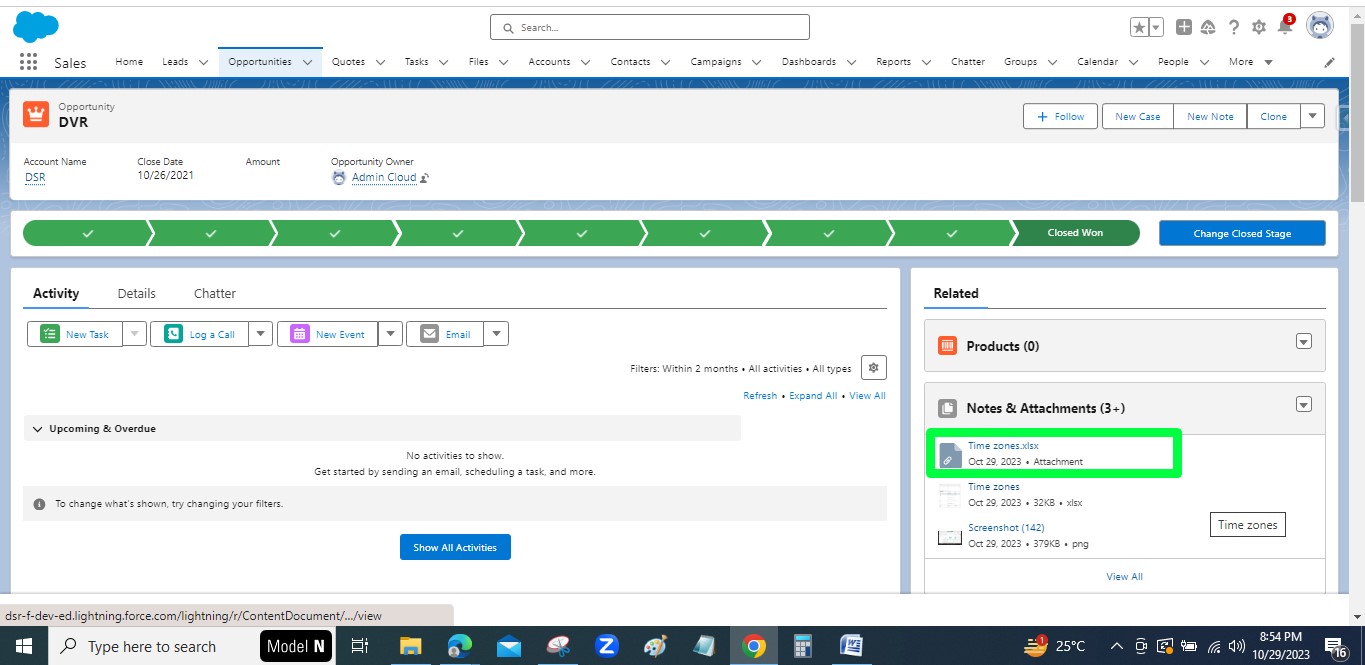Viewport: 1365px width, 665px height.
Task: Click the Refresh activities link
Action: tap(760, 395)
